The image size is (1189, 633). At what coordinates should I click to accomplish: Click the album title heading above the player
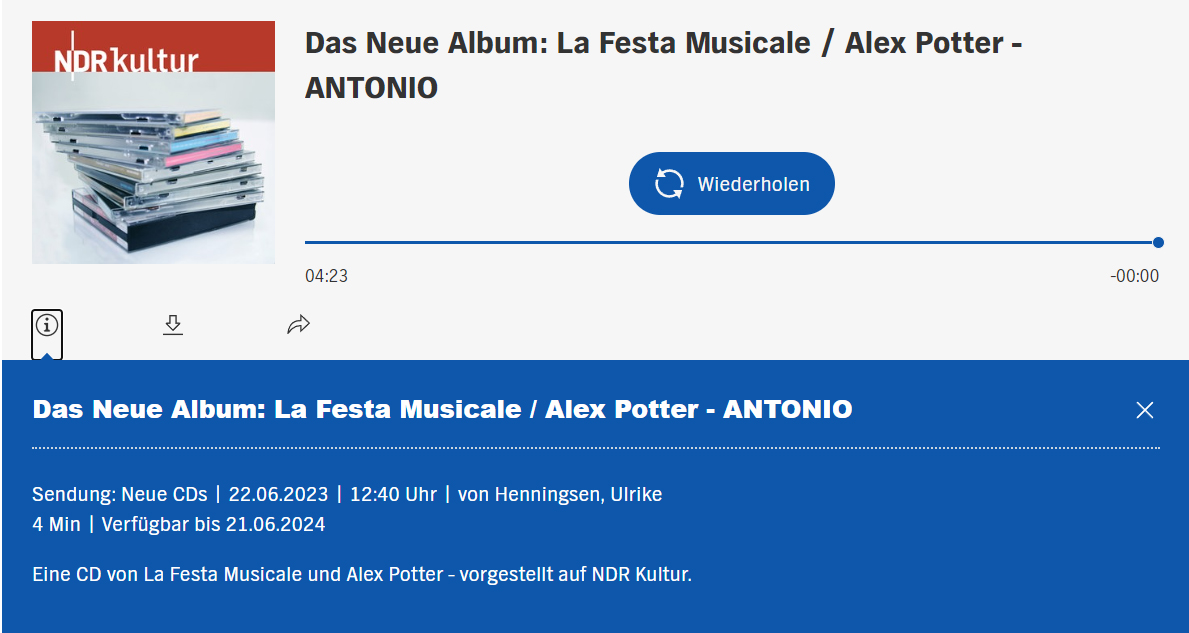coord(662,65)
